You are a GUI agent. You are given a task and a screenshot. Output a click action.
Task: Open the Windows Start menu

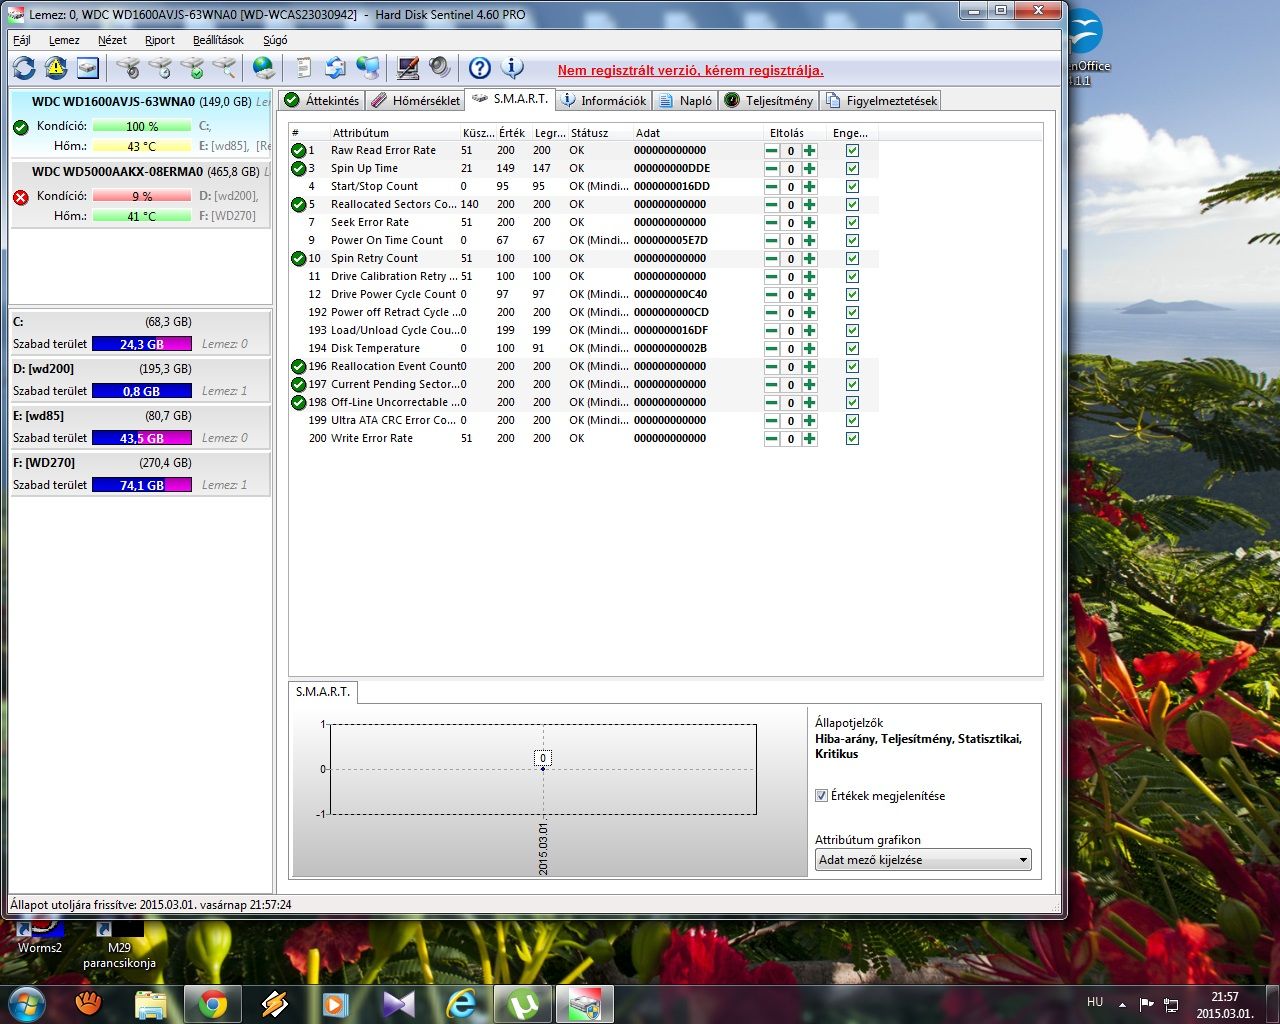click(26, 1003)
